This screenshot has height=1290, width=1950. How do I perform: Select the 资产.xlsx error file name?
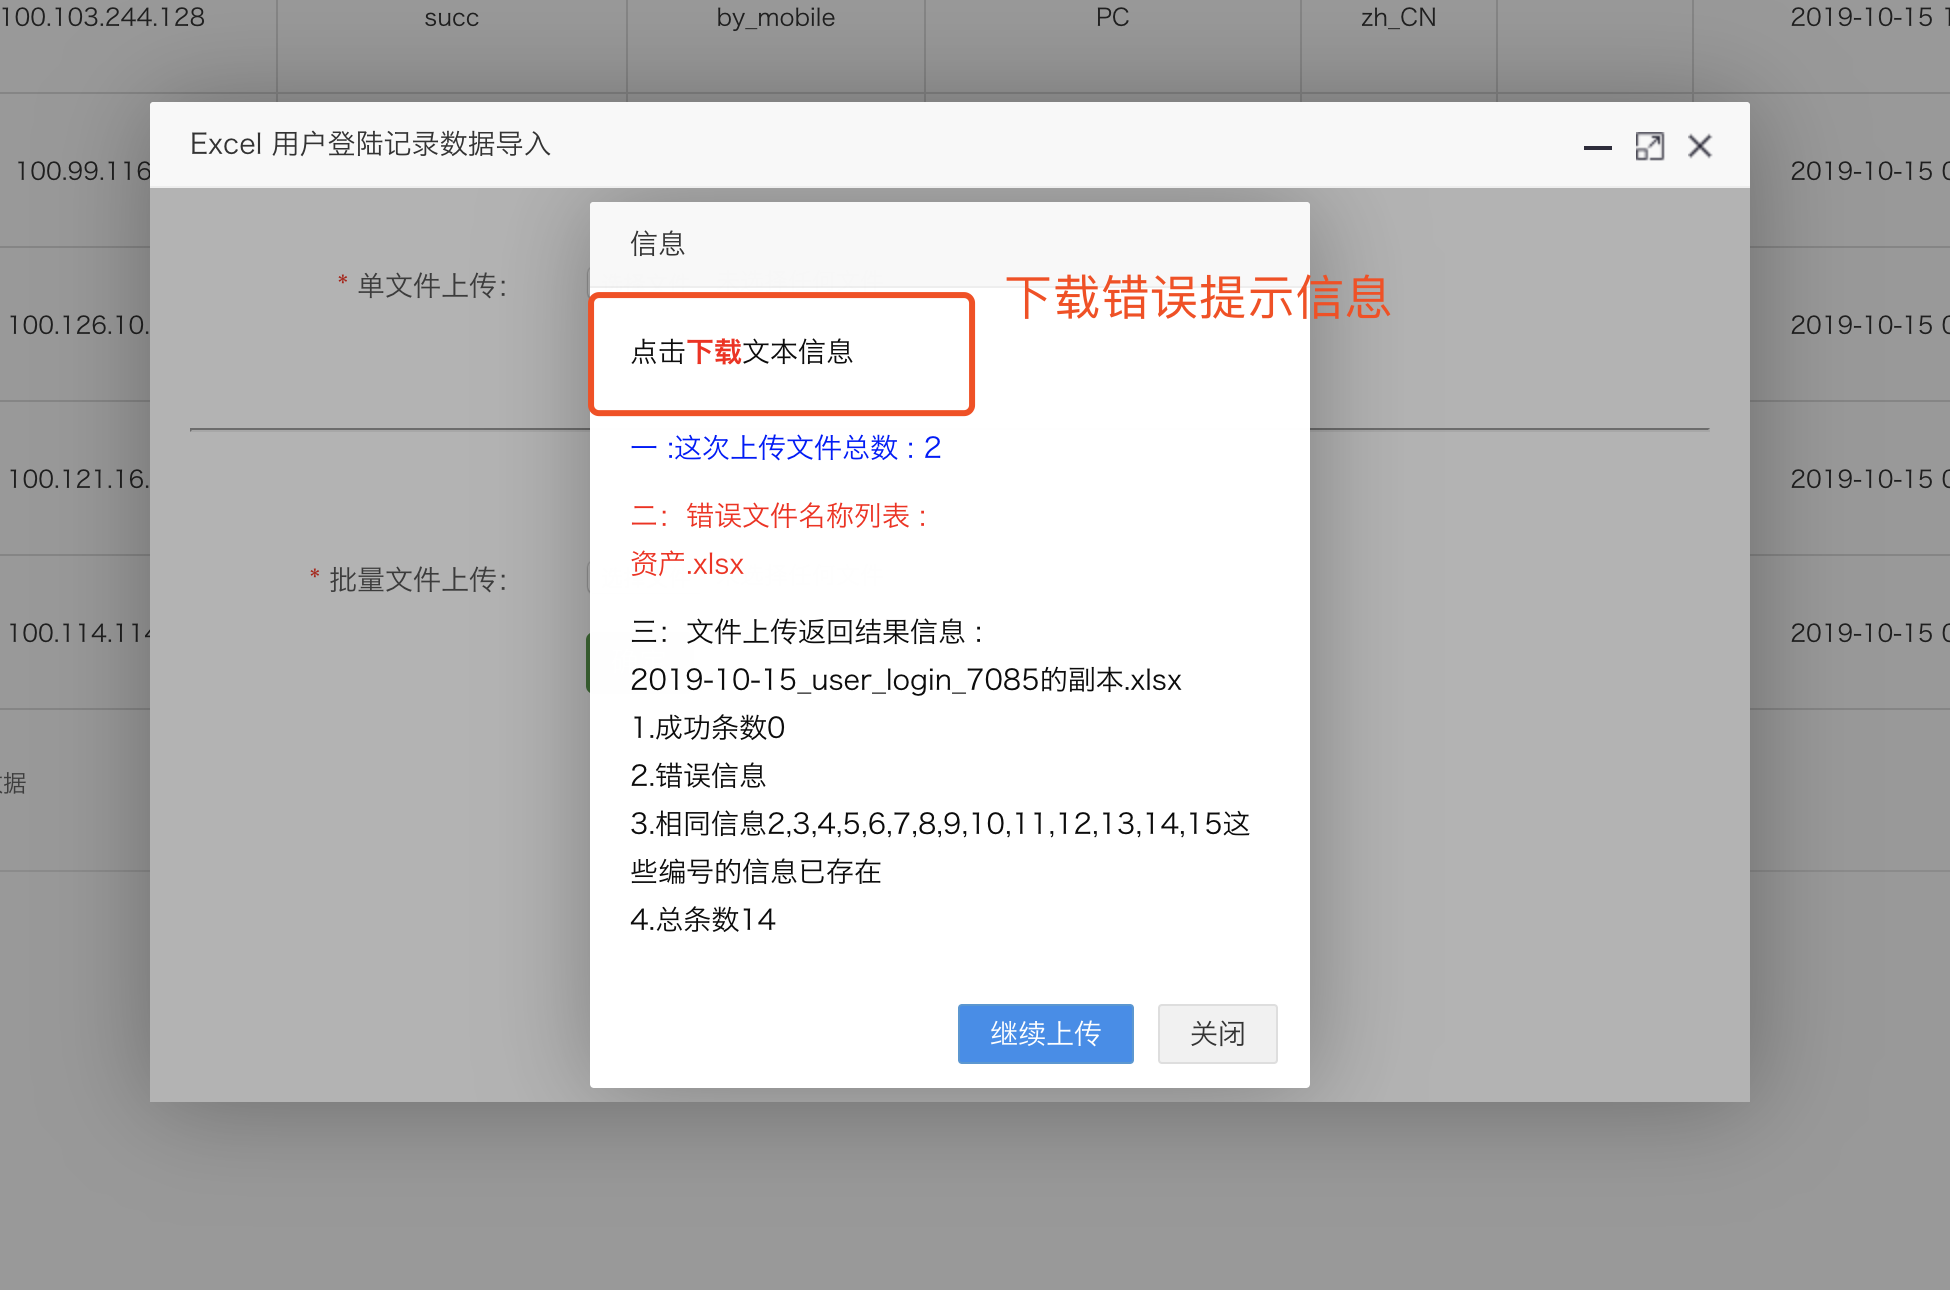(x=687, y=564)
